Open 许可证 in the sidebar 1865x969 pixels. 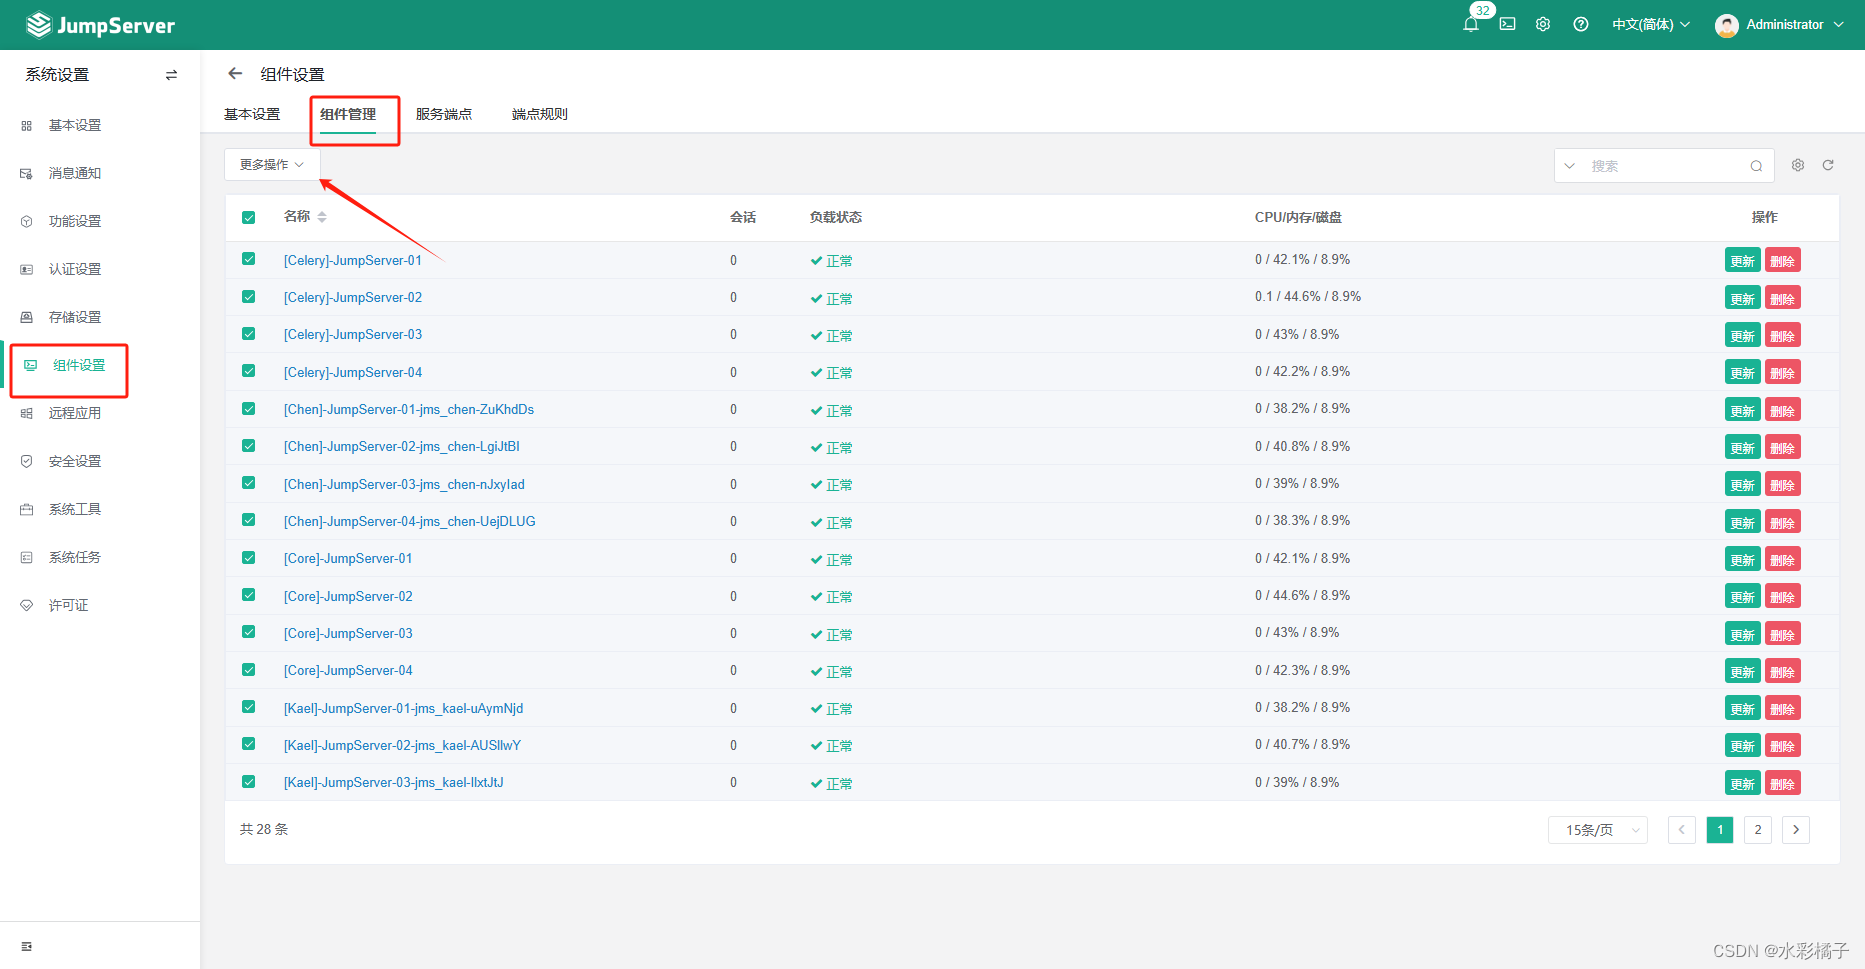tap(68, 605)
